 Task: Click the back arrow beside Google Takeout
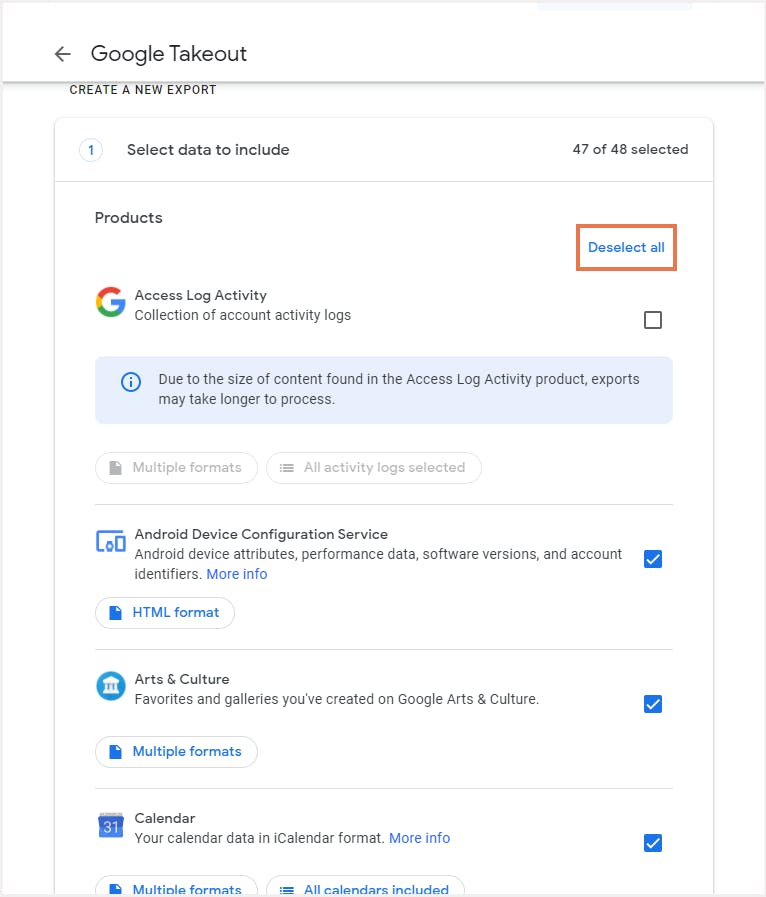click(x=62, y=54)
